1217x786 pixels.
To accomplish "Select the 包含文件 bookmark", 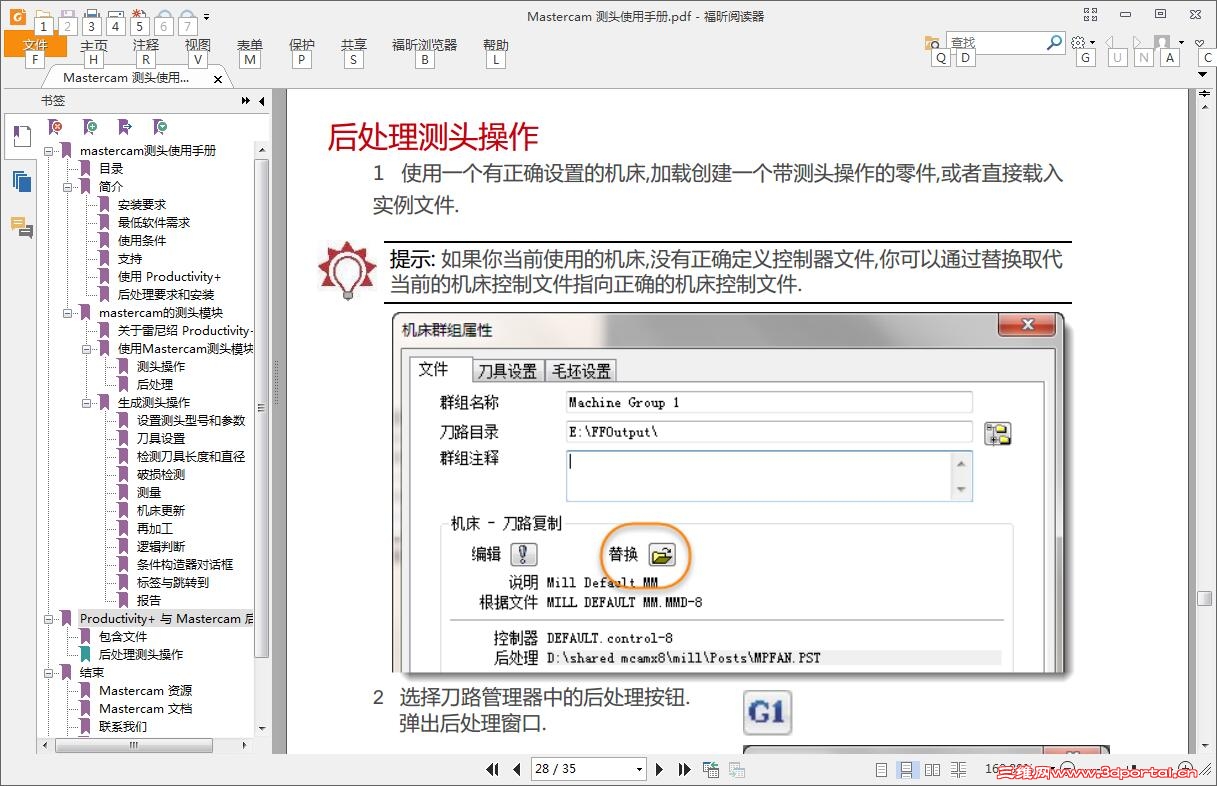I will point(123,637).
